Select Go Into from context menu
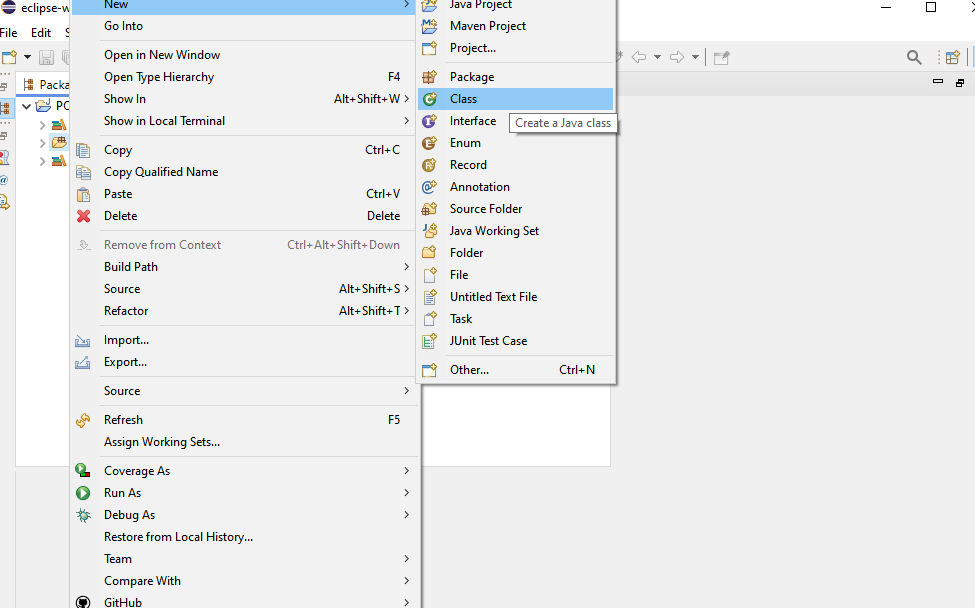The width and height of the screenshot is (975, 608). [x=245, y=26]
